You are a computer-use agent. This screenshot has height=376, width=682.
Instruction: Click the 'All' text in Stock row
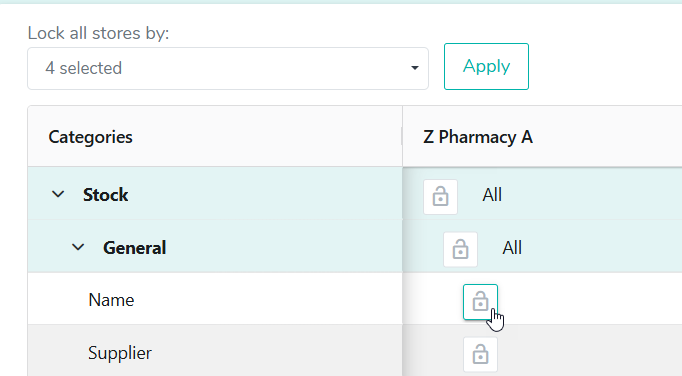point(492,195)
